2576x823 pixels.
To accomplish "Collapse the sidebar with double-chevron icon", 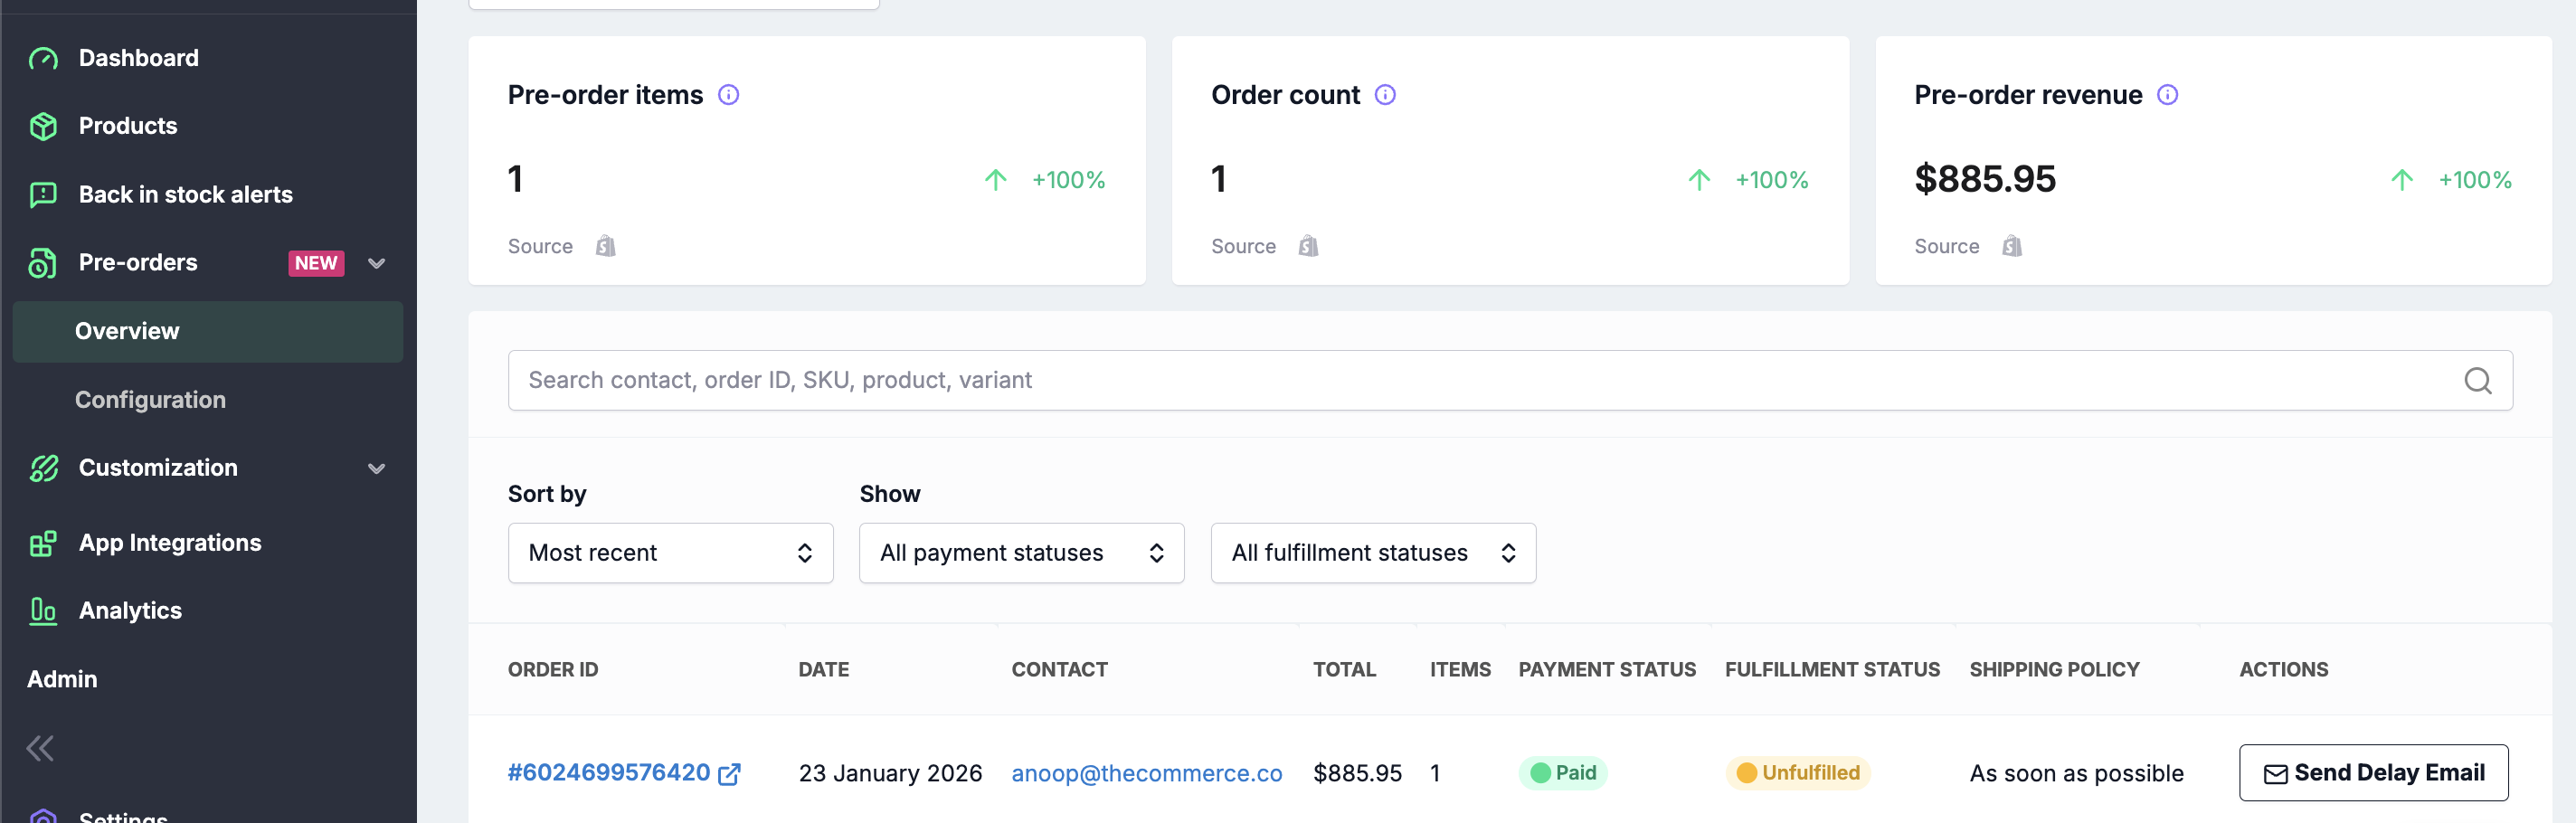I will [x=40, y=748].
